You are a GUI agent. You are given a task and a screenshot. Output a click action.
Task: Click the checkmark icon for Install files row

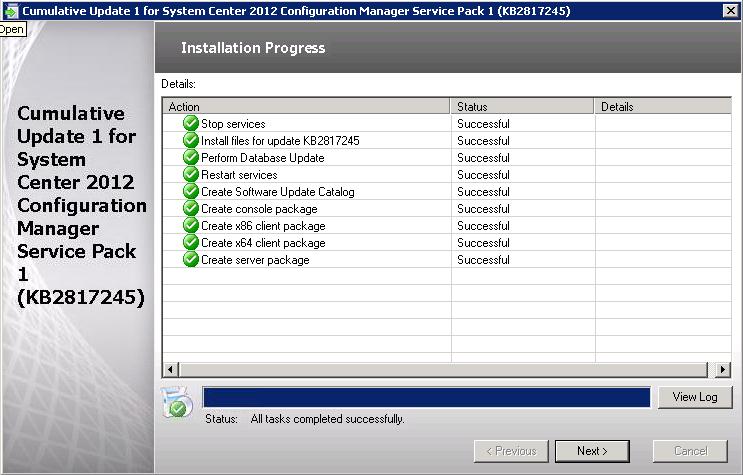coord(191,141)
